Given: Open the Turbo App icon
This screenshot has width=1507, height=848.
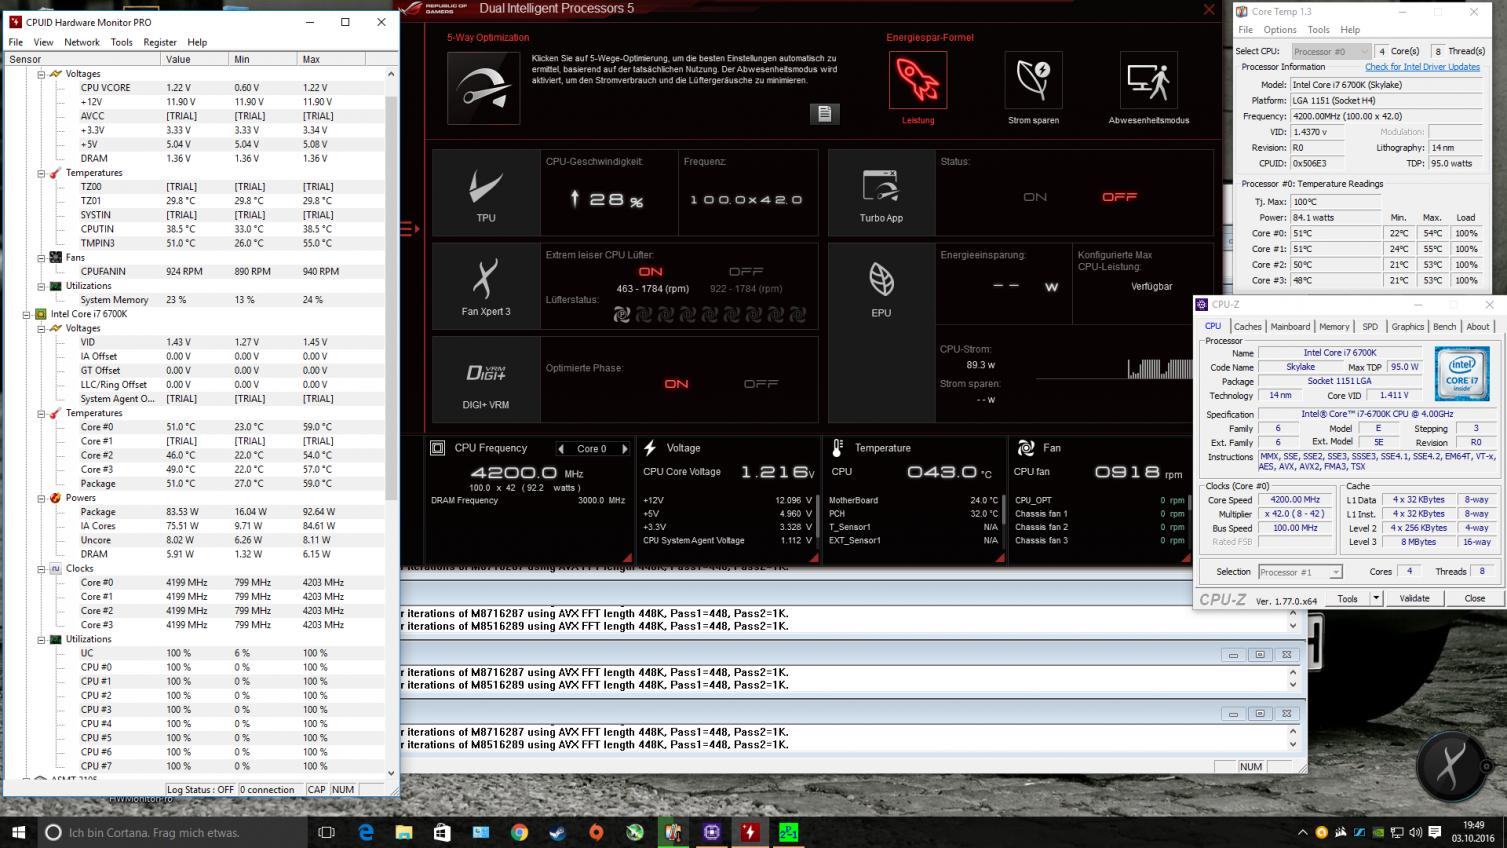Looking at the screenshot, I should point(880,187).
